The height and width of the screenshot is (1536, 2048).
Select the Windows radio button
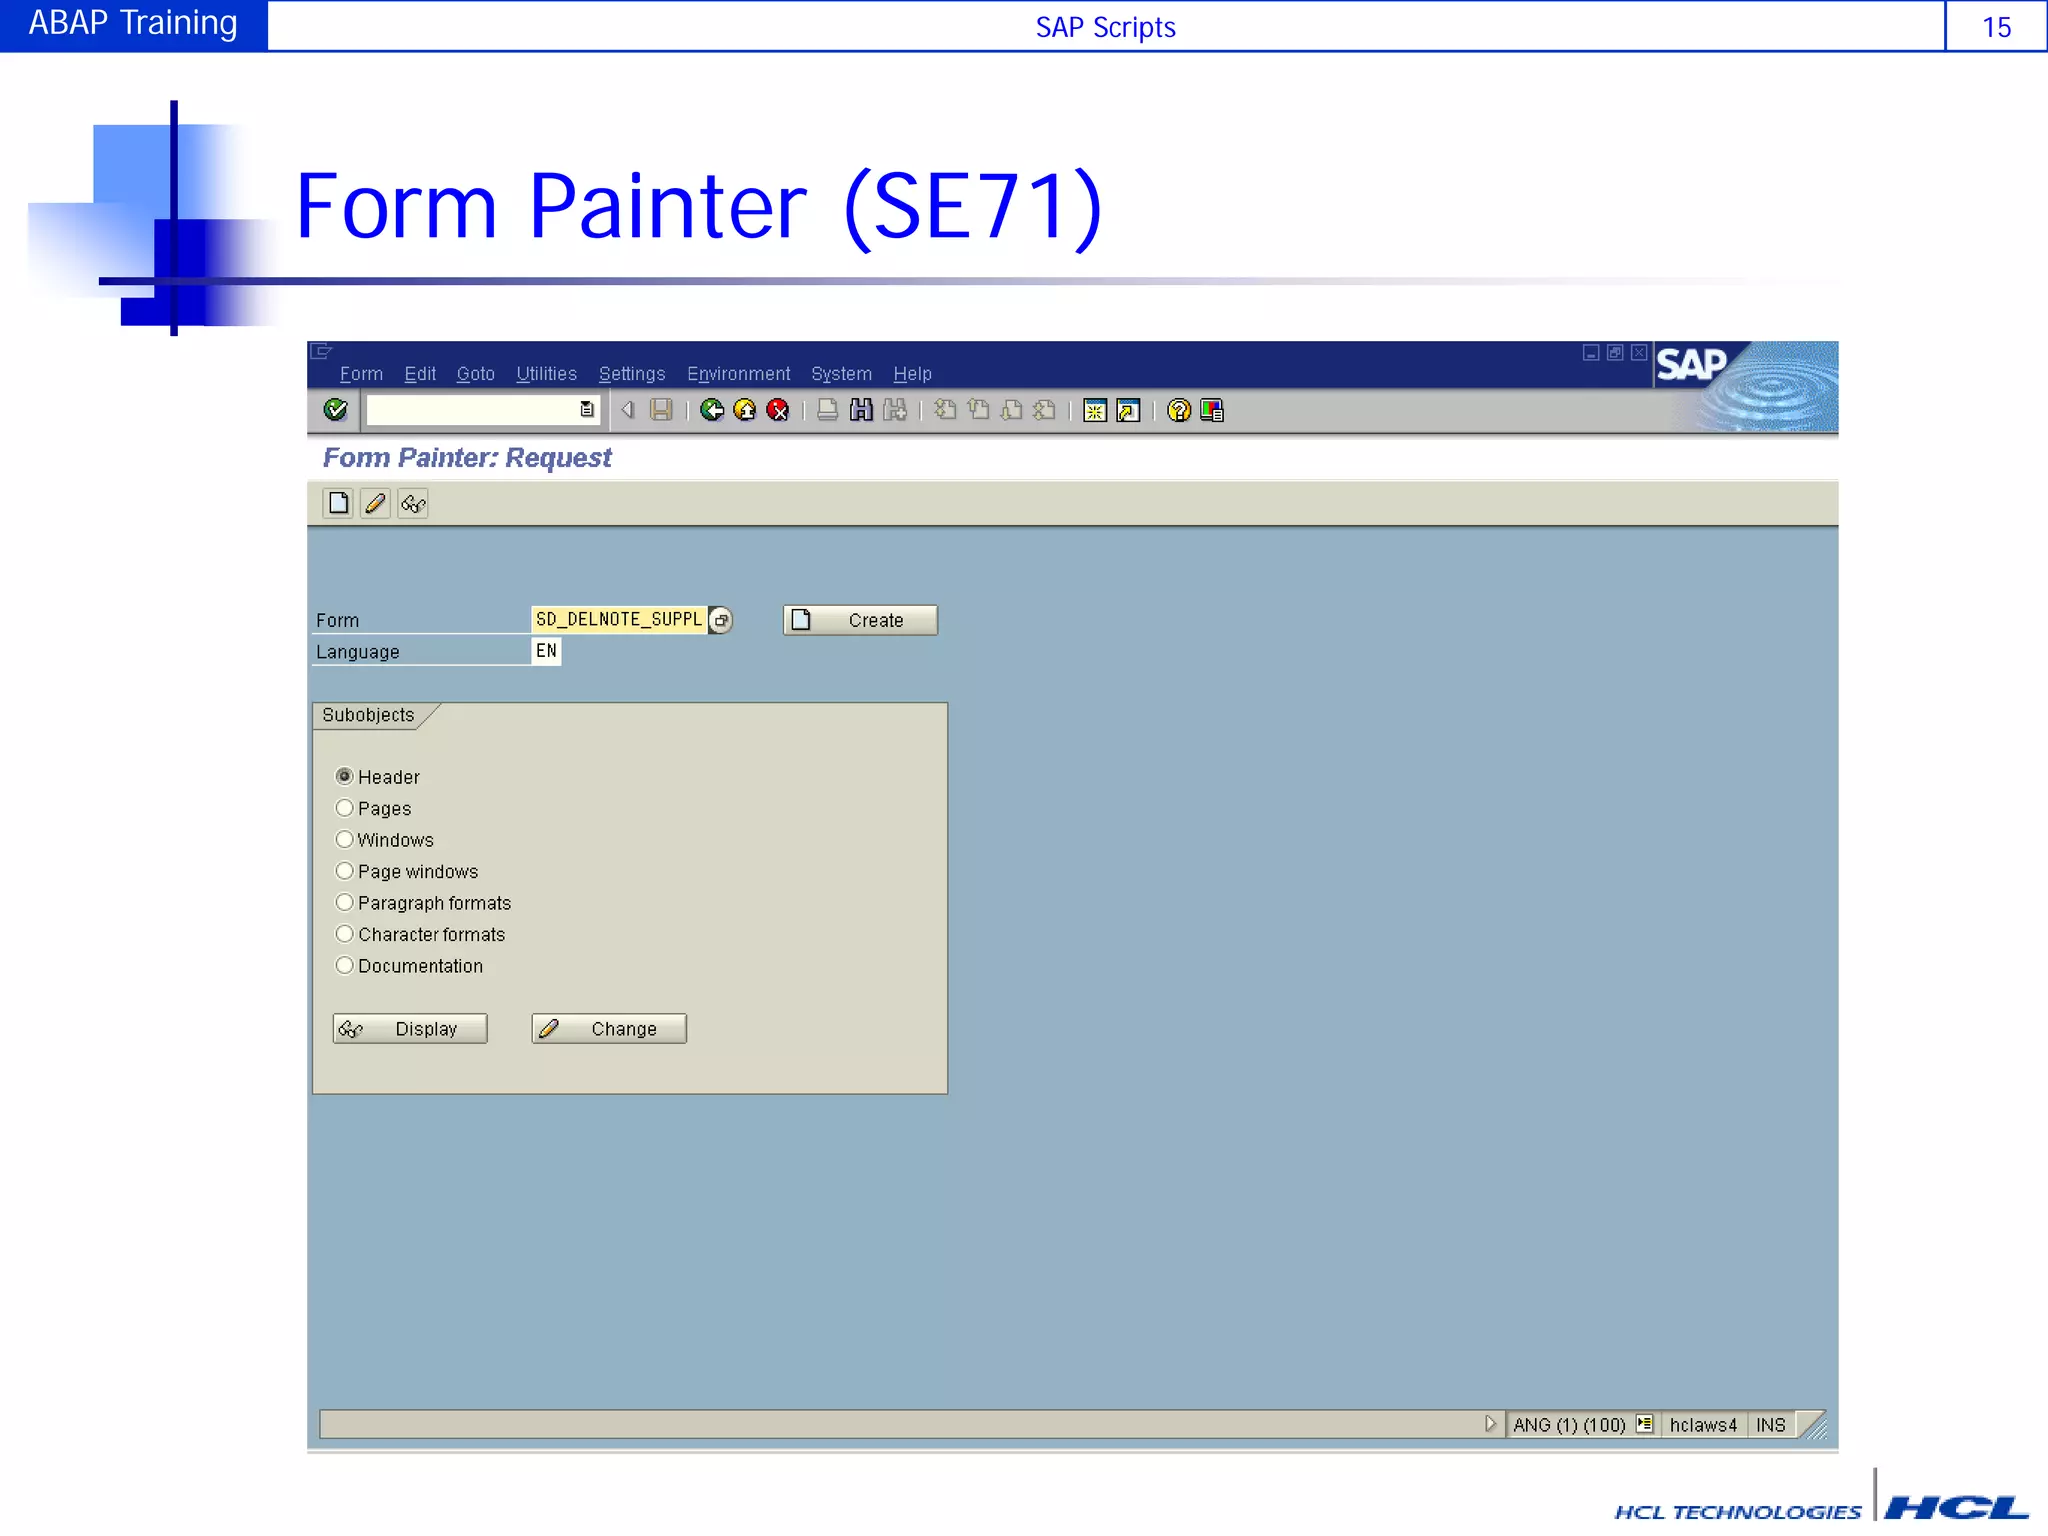pos(345,840)
